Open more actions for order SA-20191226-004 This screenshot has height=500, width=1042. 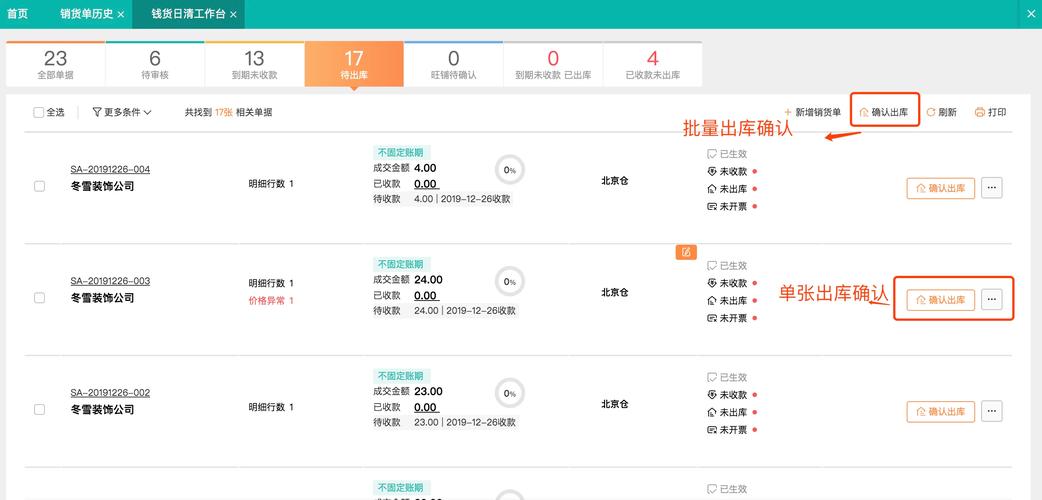click(991, 188)
